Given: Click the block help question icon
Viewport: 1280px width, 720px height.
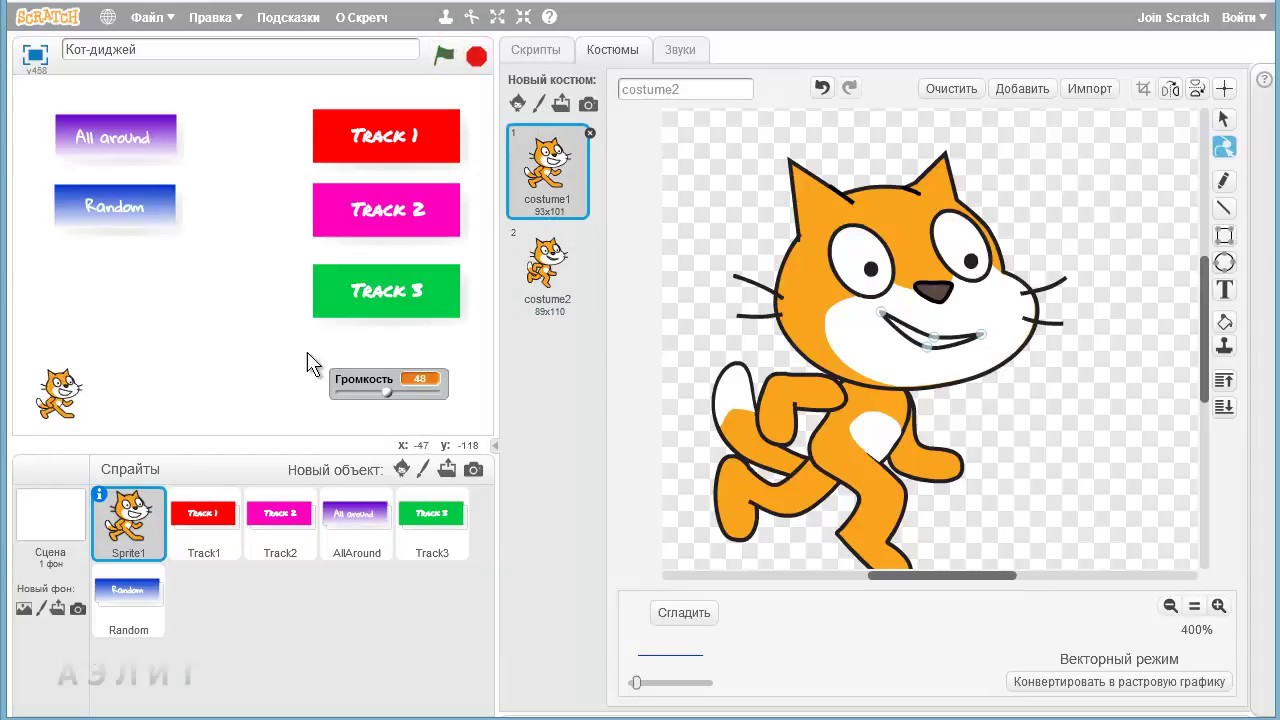Looking at the screenshot, I should pos(549,17).
